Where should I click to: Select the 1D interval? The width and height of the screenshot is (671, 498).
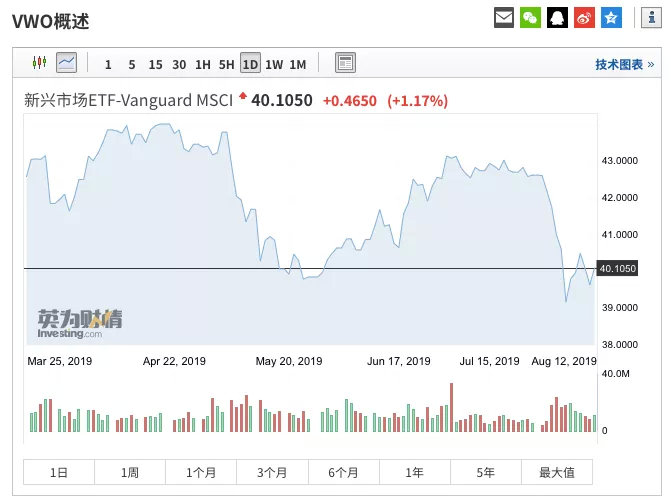250,64
